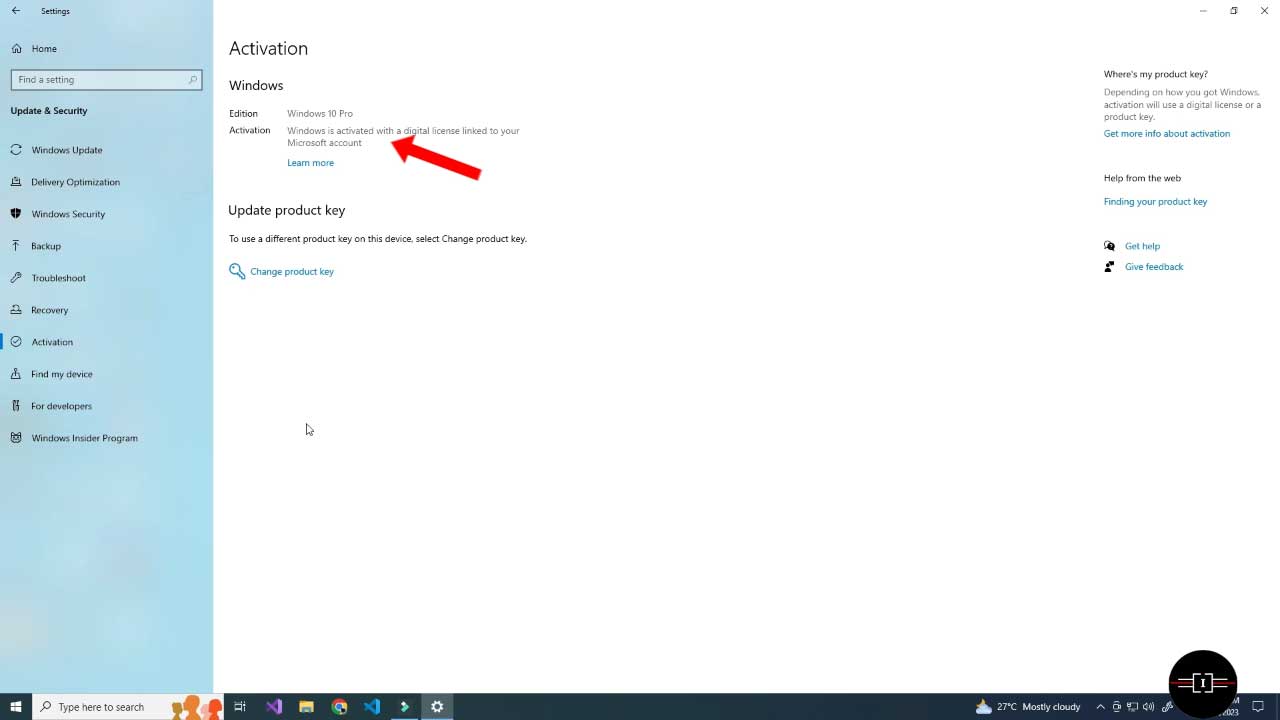The height and width of the screenshot is (720, 1280).
Task: Open File Explorer from the taskbar
Action: (306, 707)
